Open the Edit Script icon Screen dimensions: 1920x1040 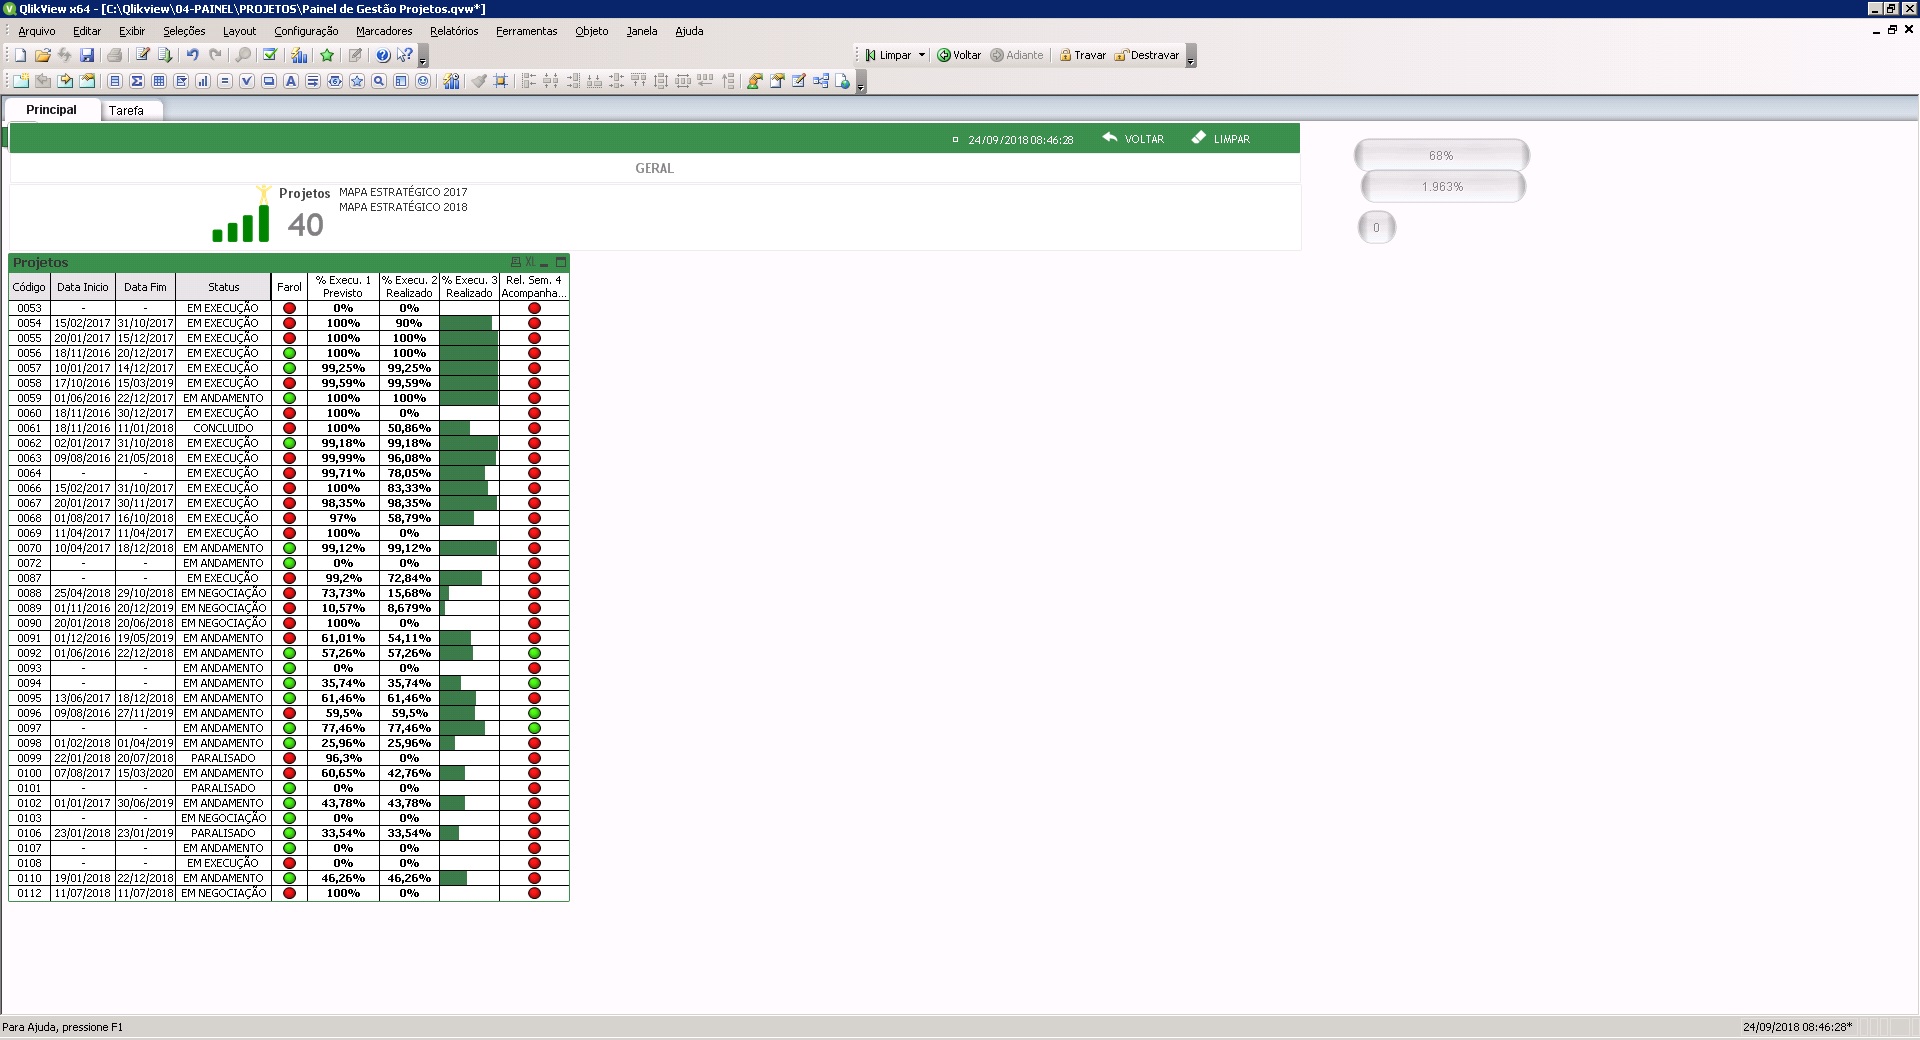(x=143, y=55)
